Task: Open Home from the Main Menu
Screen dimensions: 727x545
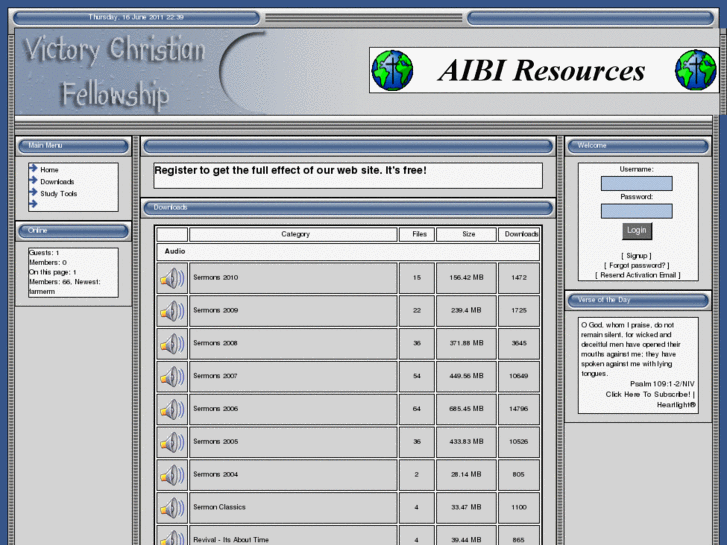Action: tap(49, 170)
